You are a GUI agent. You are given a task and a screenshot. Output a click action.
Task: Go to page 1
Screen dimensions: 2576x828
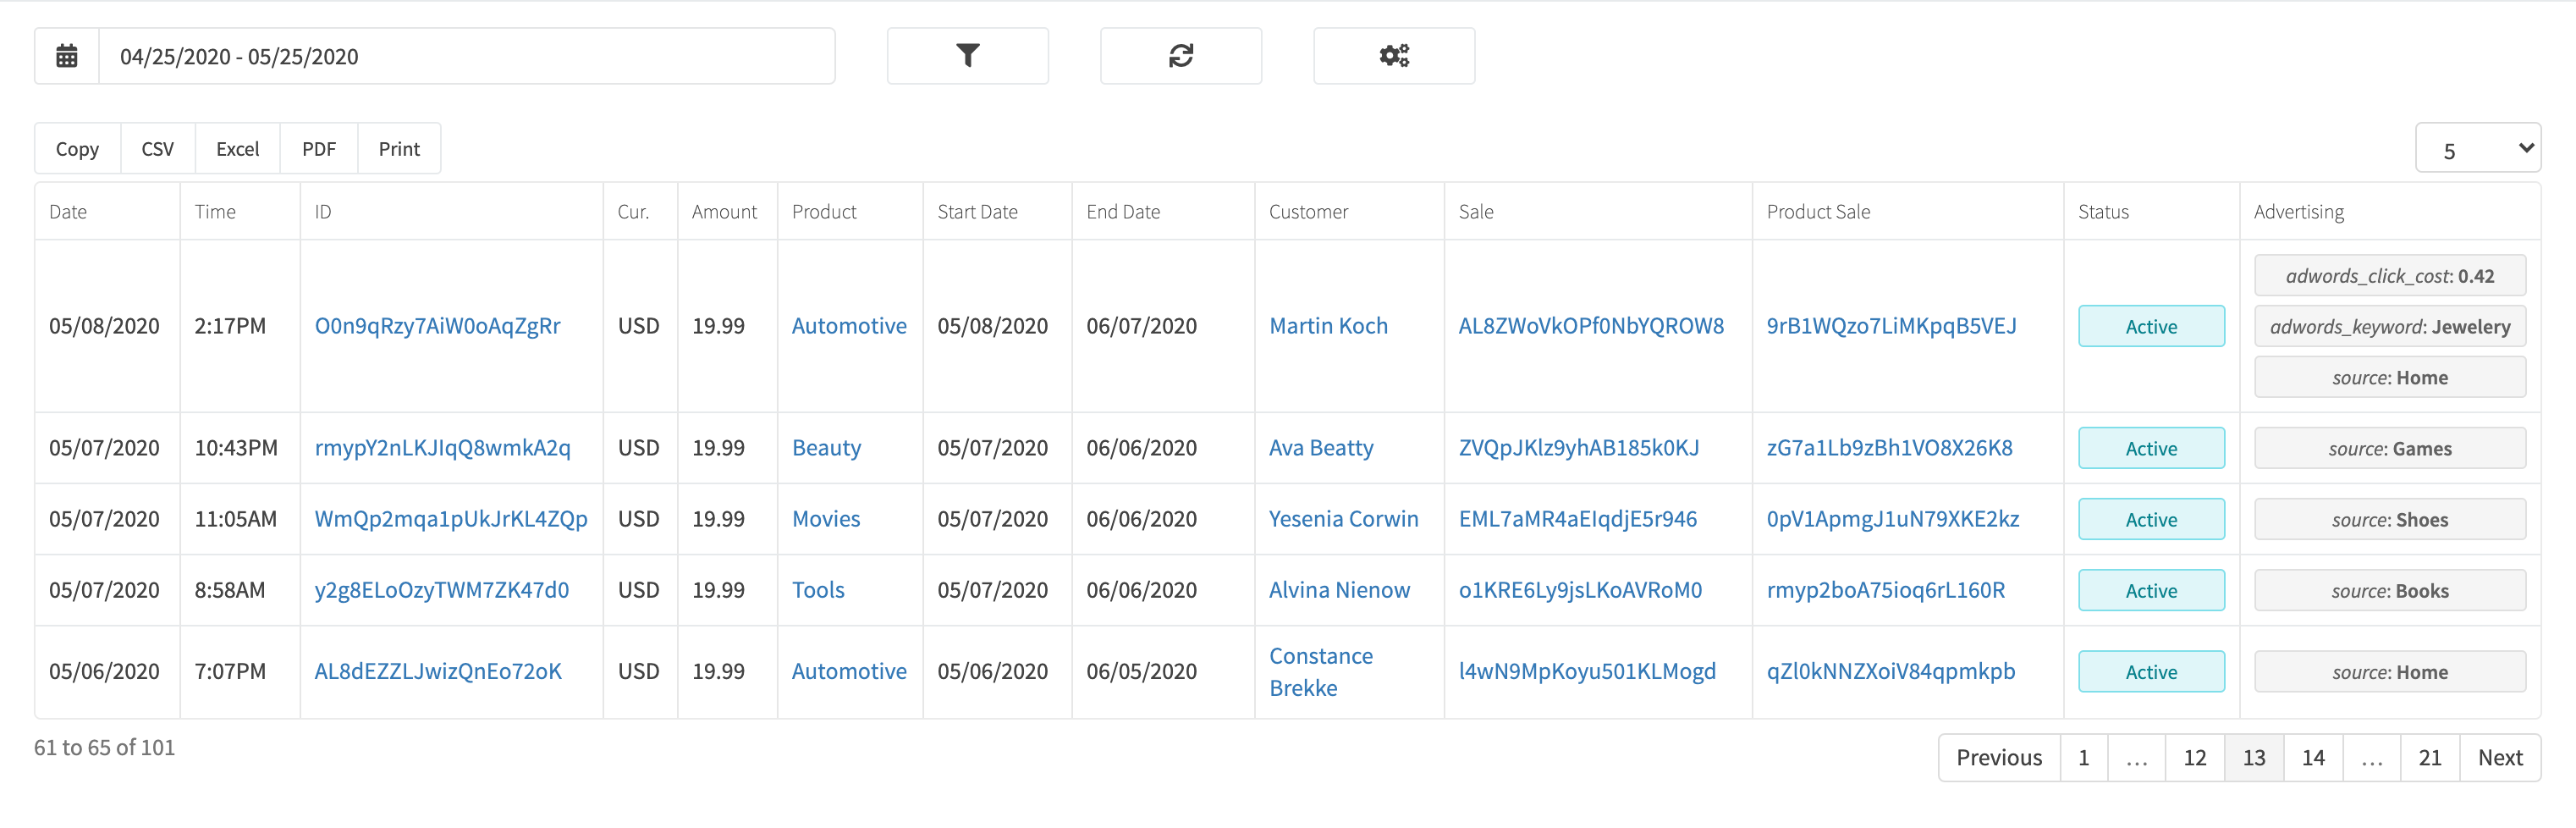[2083, 758]
